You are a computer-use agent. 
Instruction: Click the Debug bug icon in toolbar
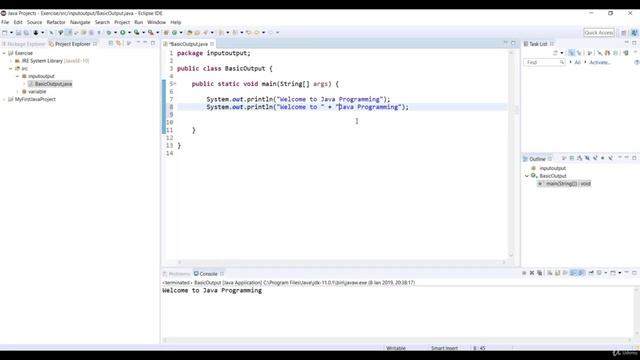[x=109, y=33]
